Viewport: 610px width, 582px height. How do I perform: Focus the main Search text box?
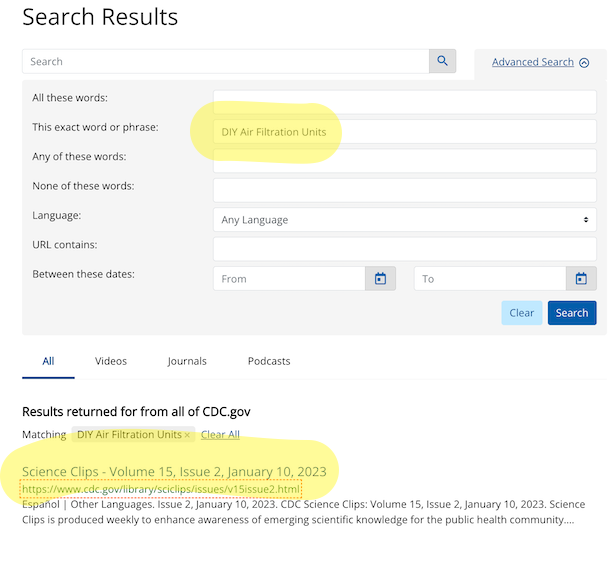tap(225, 62)
